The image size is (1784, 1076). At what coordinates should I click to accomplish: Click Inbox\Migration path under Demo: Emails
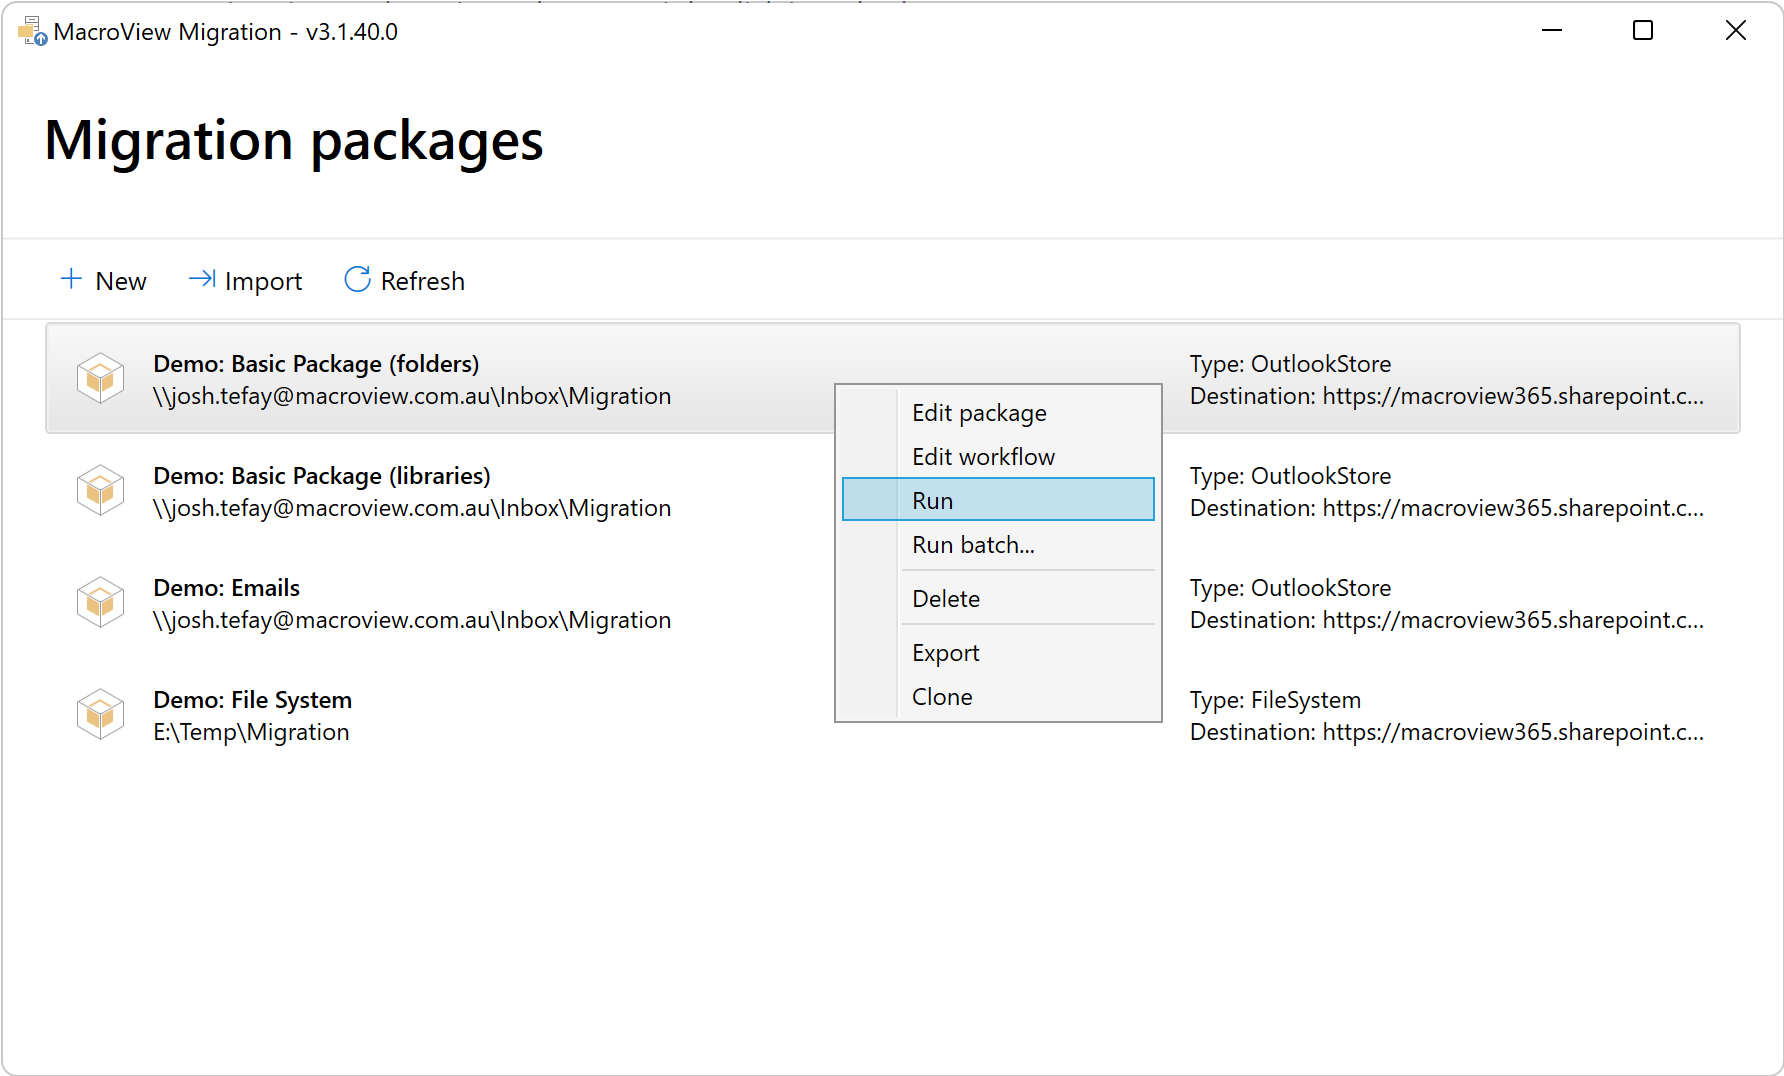(412, 620)
